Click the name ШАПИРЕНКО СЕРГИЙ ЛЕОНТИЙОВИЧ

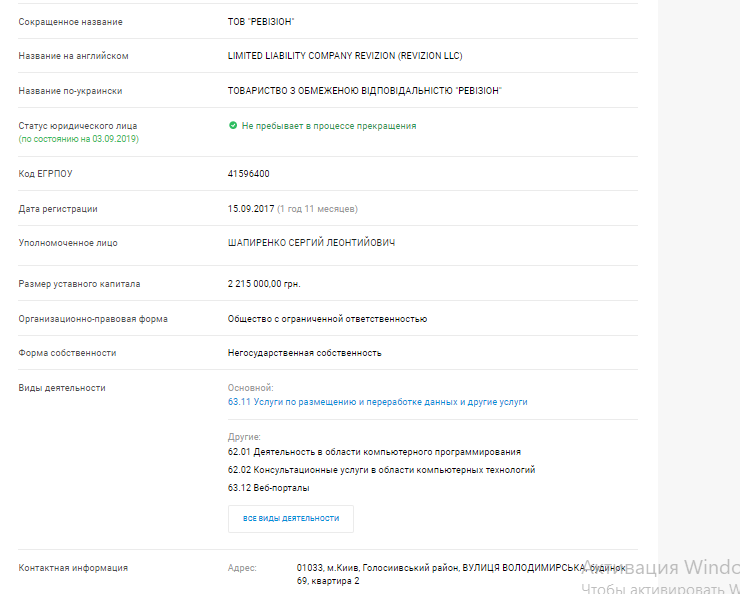tap(311, 243)
